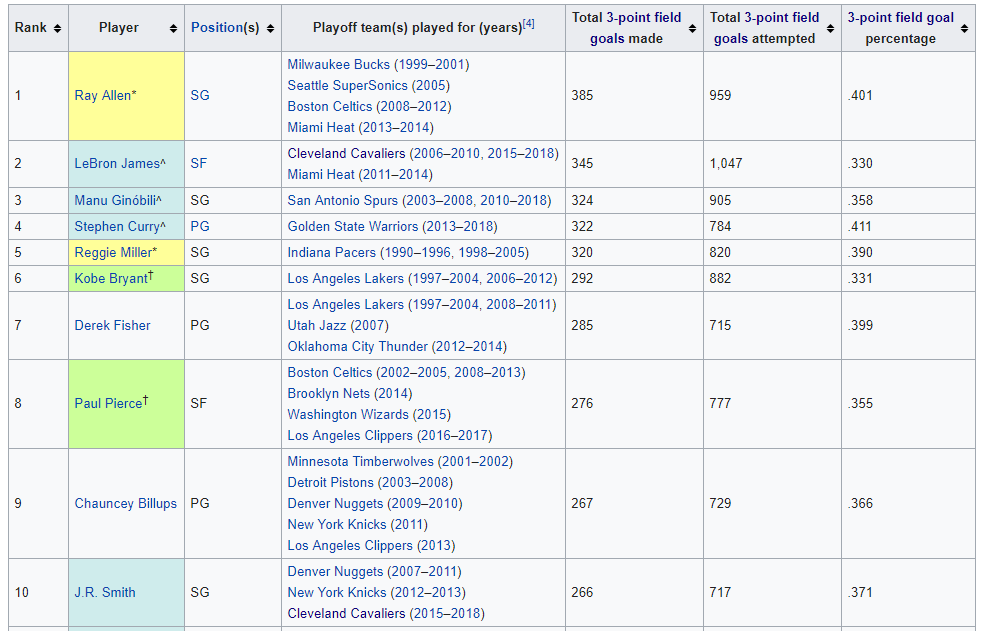Viewport: 982px width, 631px height.
Task: Open Oklahoma City Thunder team link
Action: [x=358, y=347]
